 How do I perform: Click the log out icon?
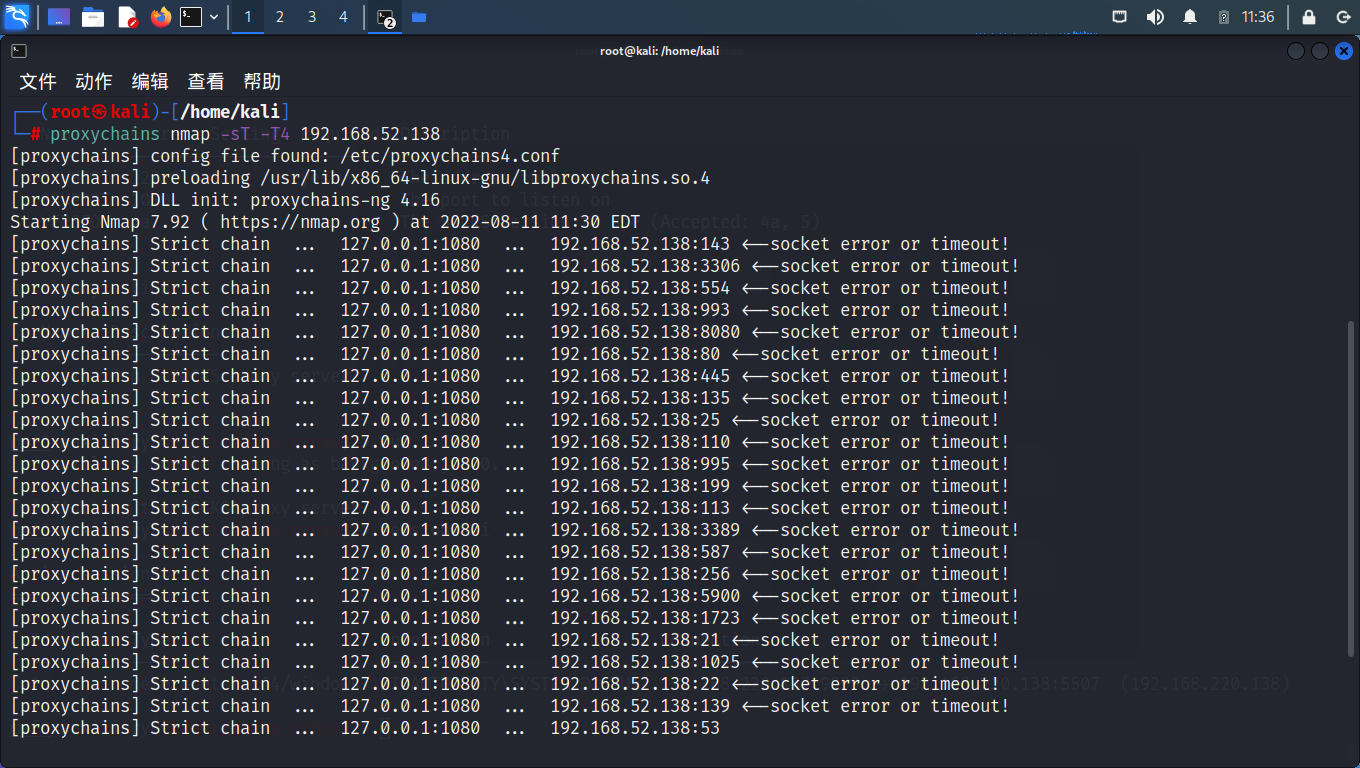[1343, 17]
